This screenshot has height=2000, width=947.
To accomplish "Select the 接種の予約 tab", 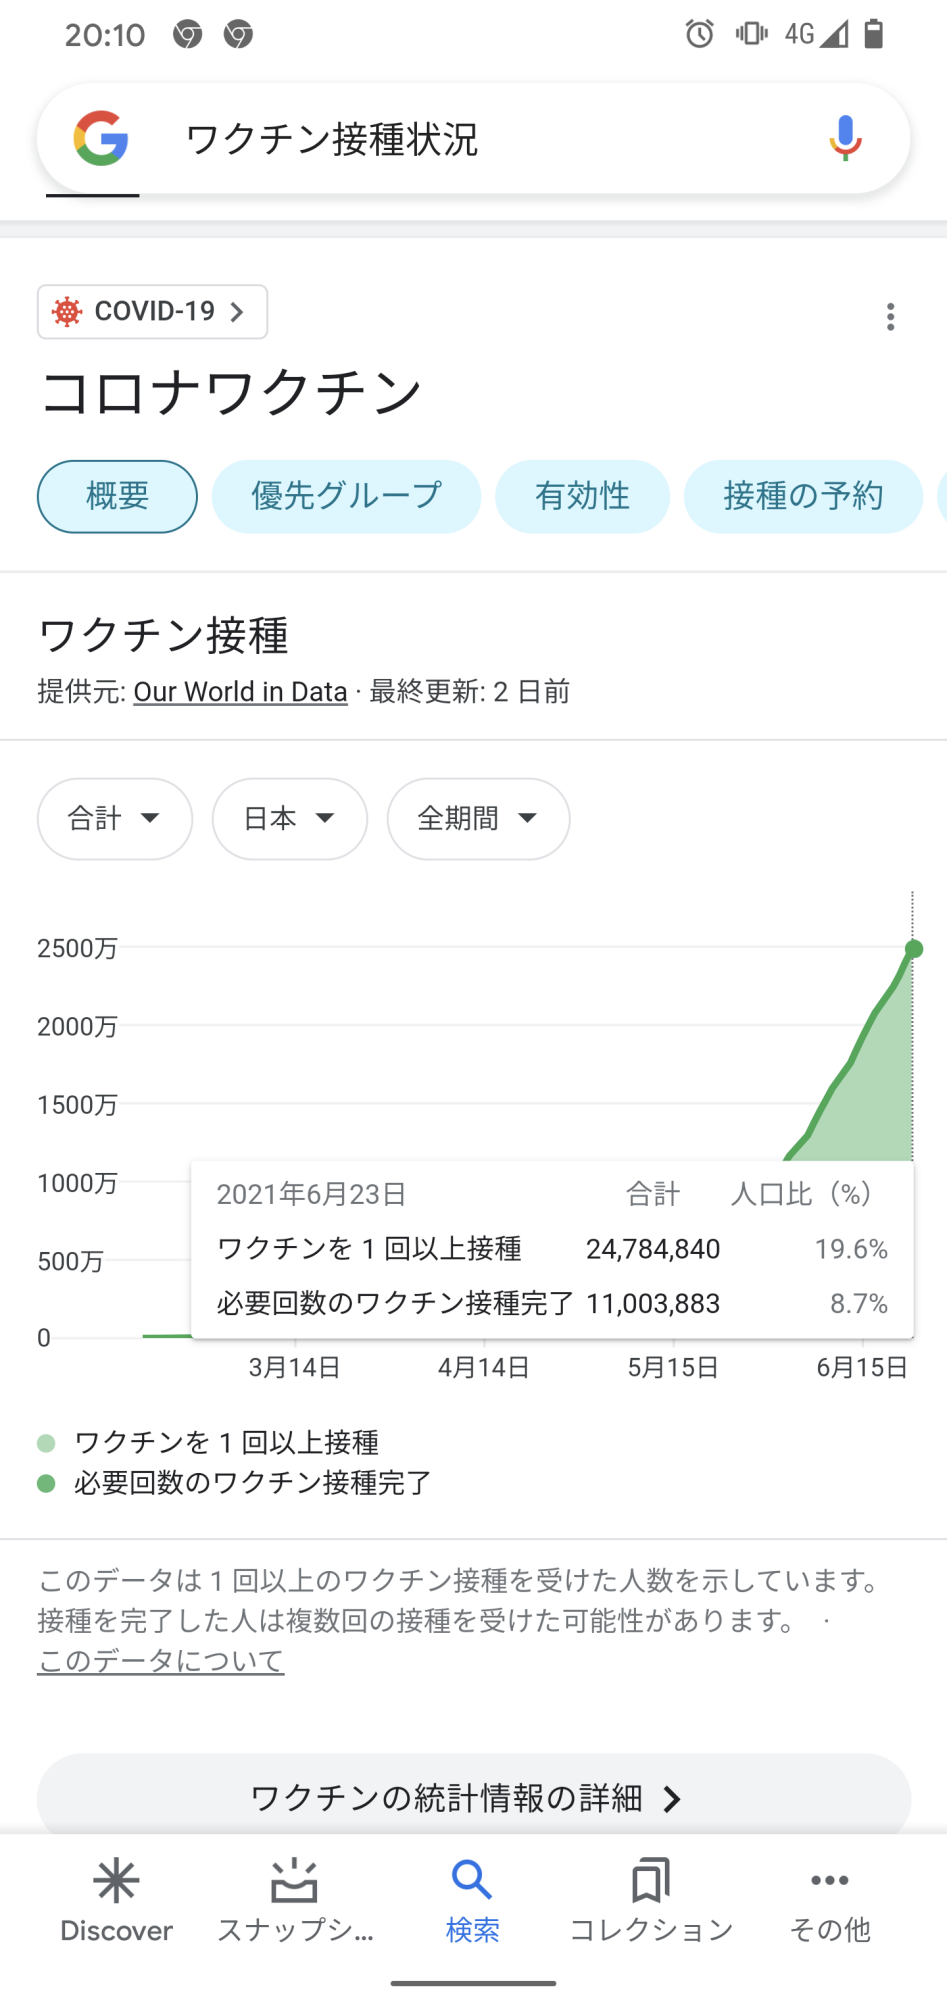I will pos(803,496).
